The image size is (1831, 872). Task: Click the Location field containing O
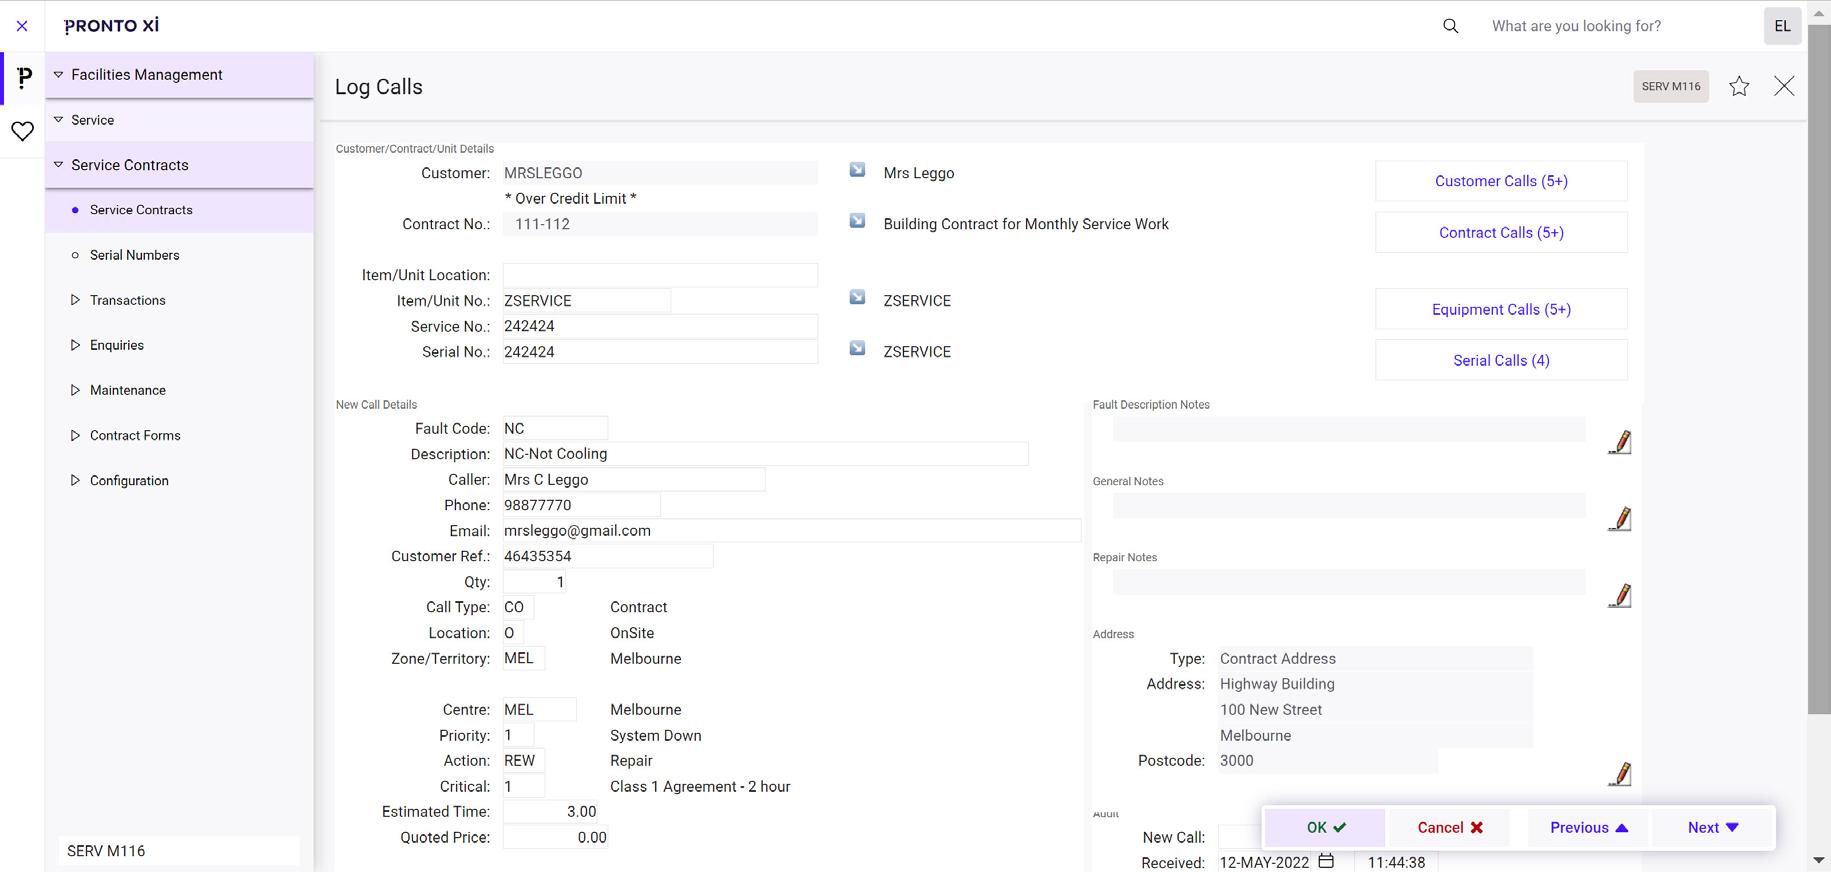point(513,633)
